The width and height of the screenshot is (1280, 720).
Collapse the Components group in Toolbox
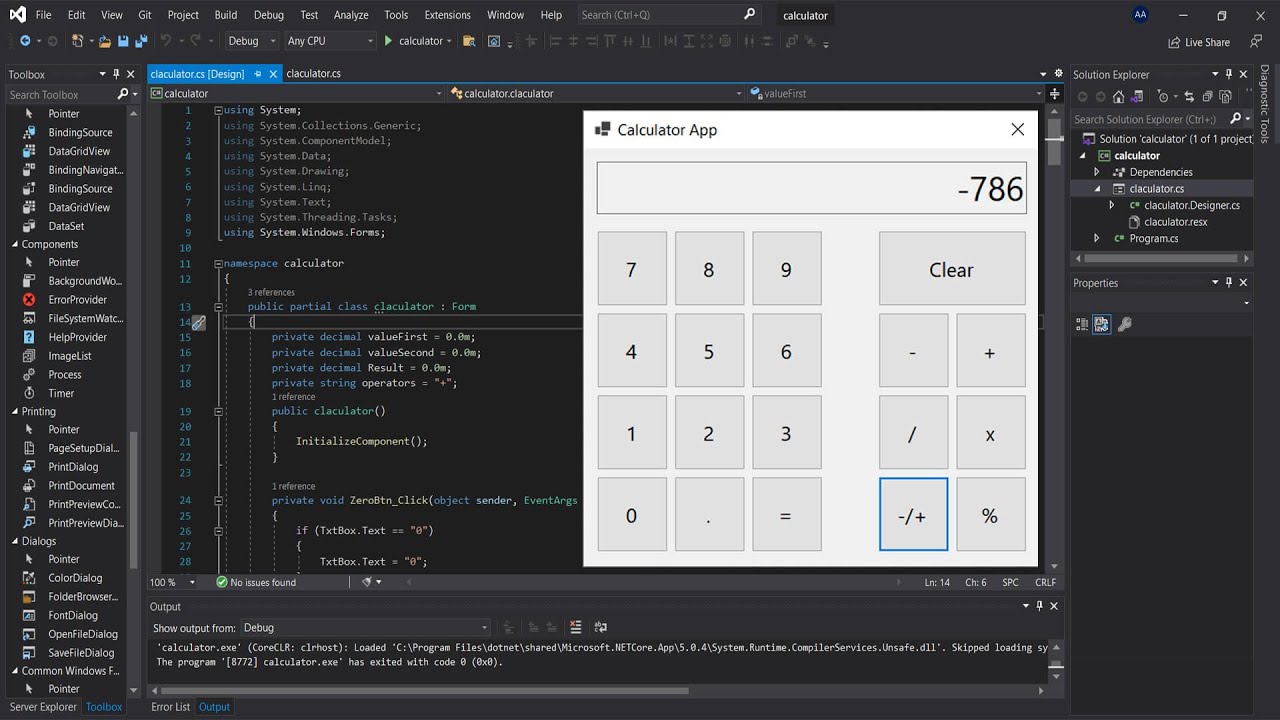point(15,244)
